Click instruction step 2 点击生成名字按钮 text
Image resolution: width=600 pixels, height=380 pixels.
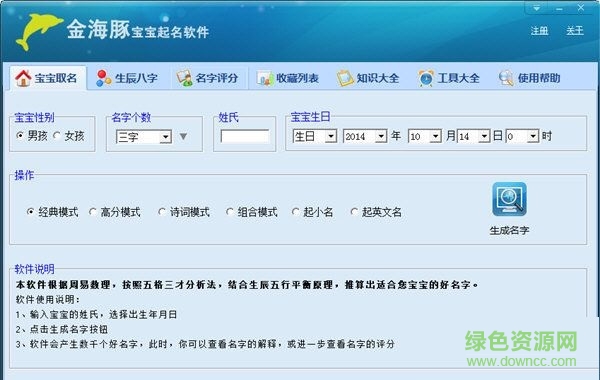point(62,329)
